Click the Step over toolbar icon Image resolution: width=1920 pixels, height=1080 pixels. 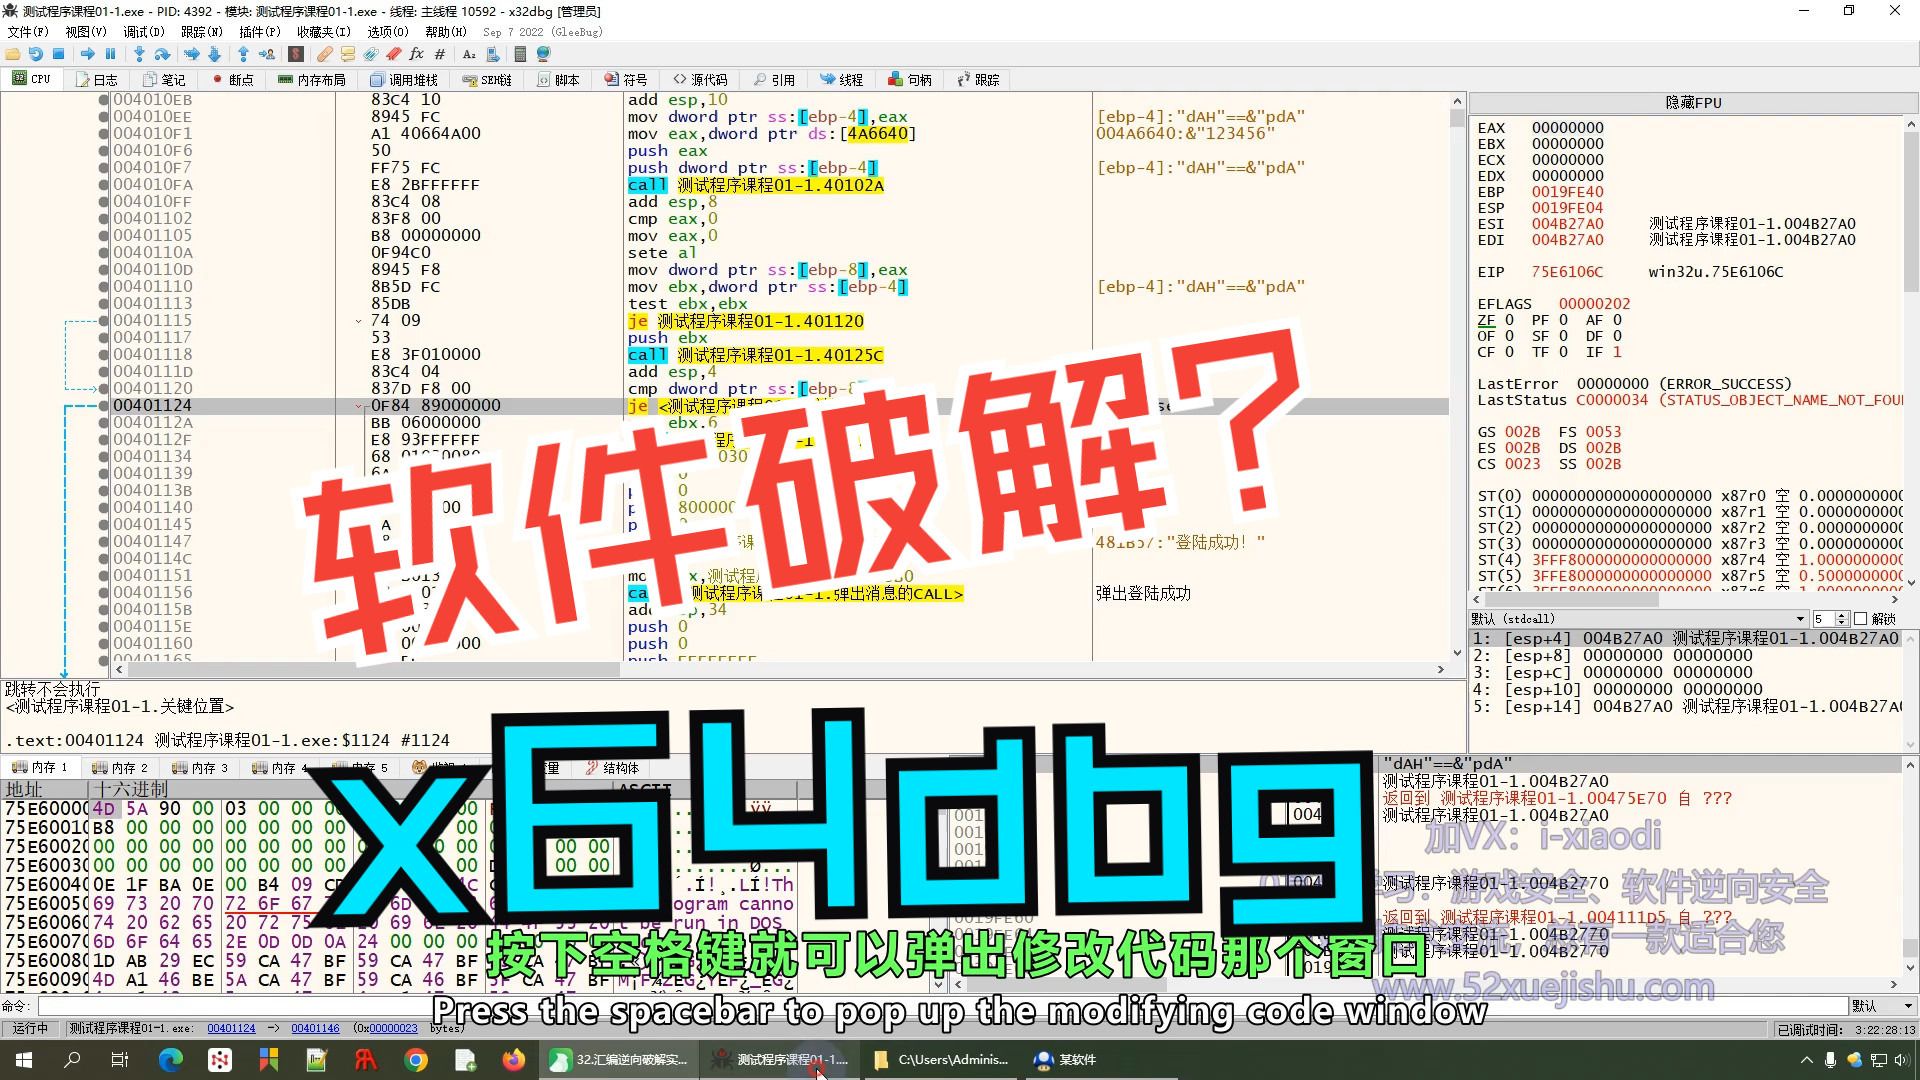pos(162,54)
